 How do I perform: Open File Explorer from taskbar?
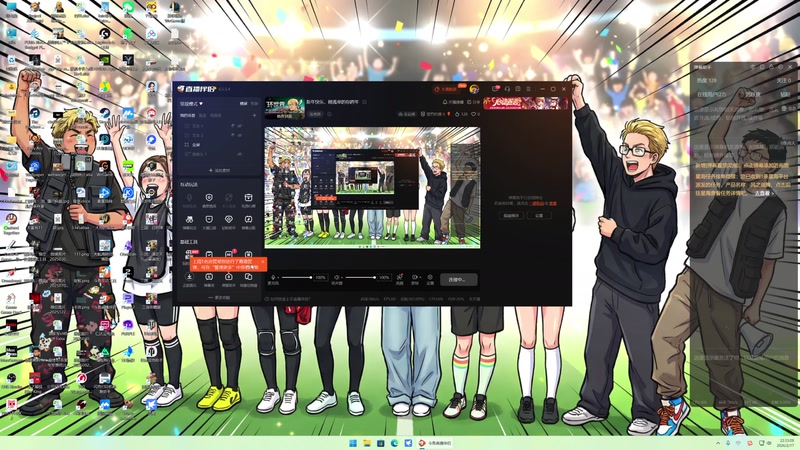pos(367,443)
